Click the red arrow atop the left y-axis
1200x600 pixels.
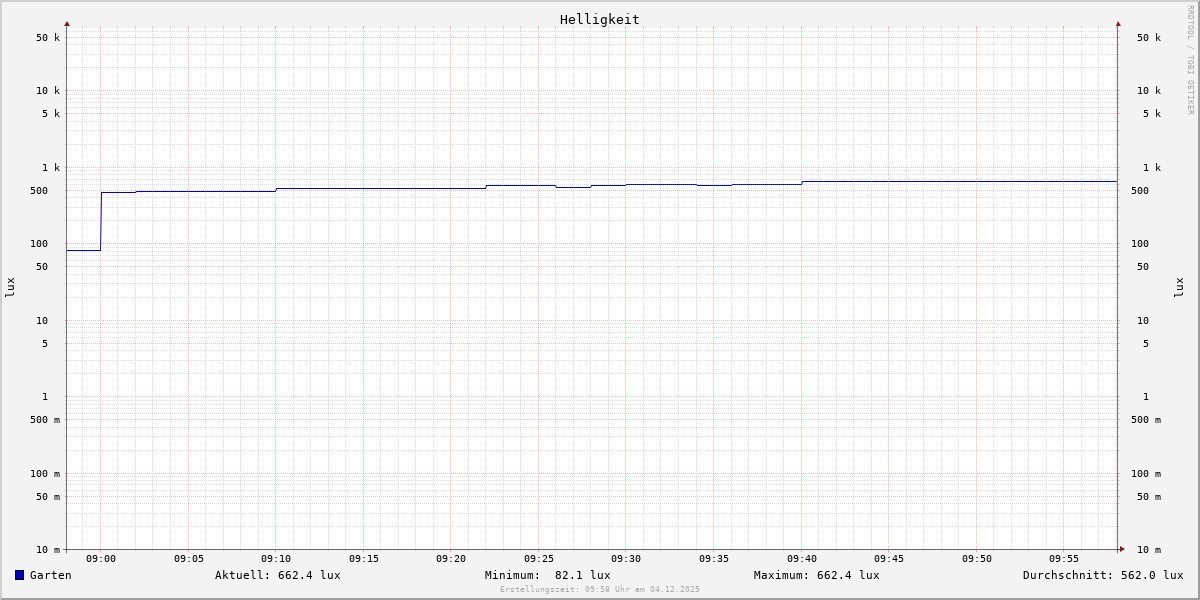[x=67, y=23]
